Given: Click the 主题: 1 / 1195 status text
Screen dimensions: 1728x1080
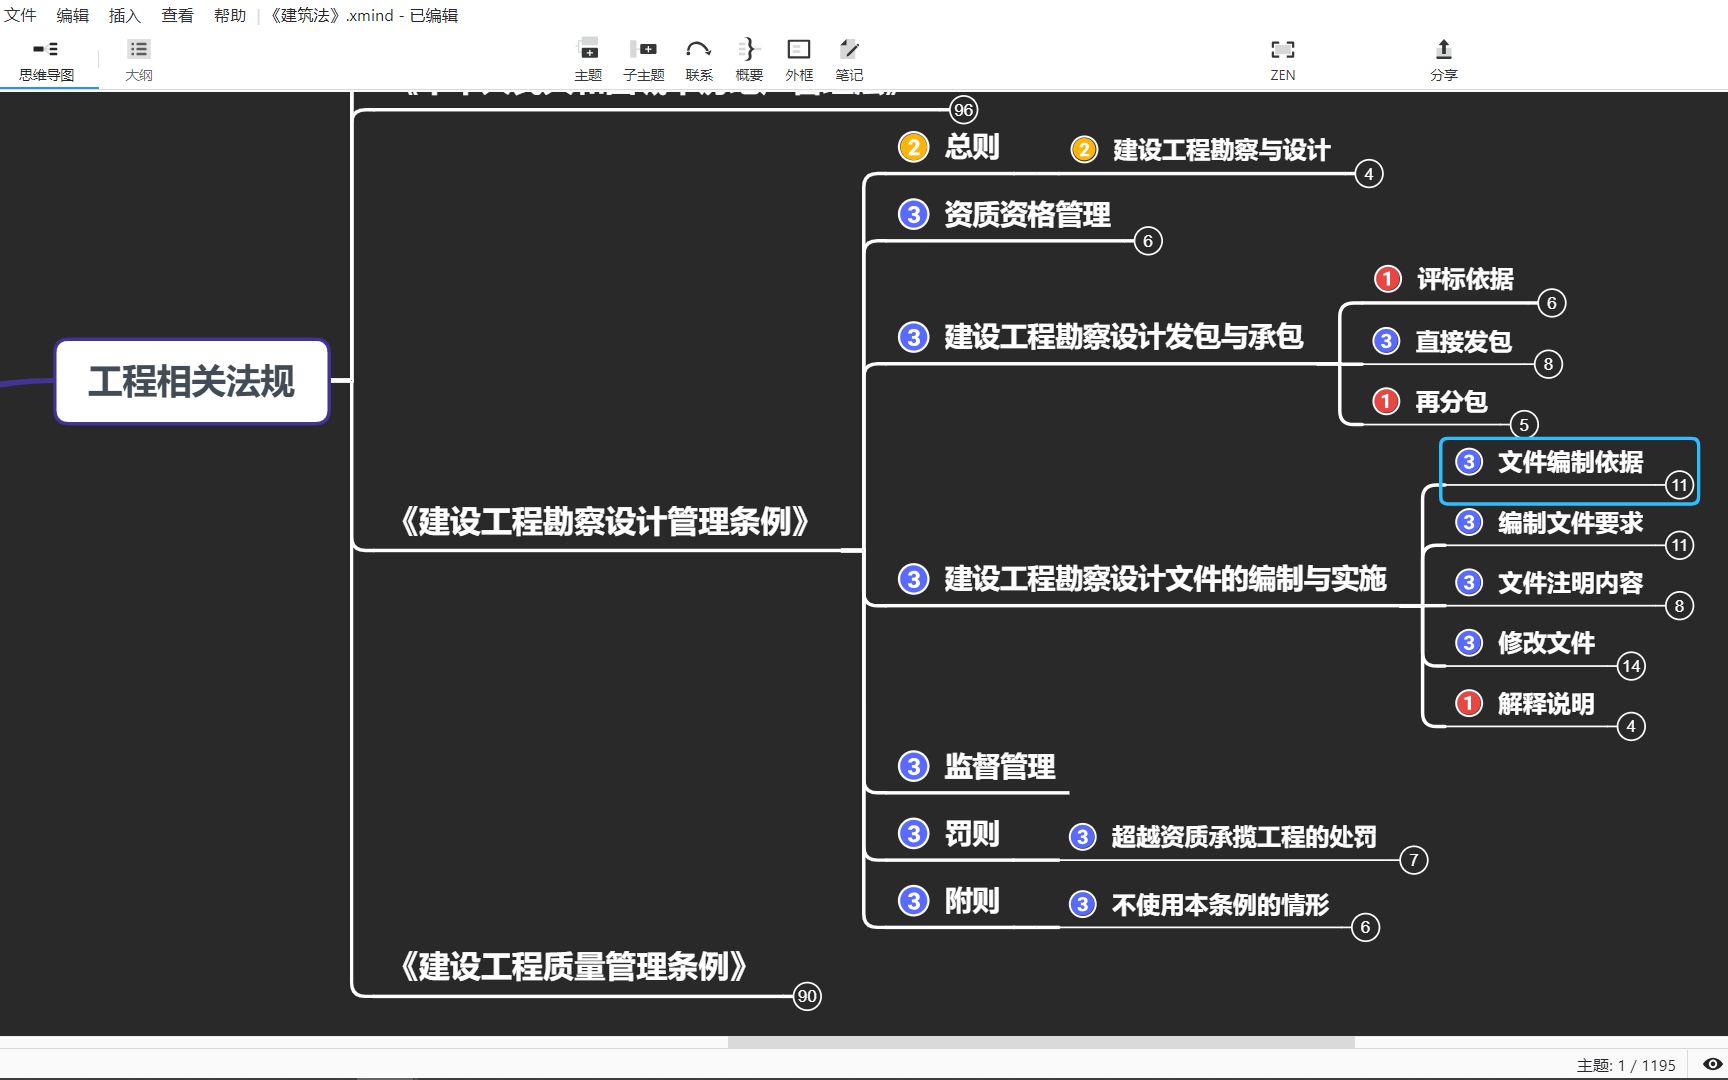Looking at the screenshot, I should coord(1626,1065).
